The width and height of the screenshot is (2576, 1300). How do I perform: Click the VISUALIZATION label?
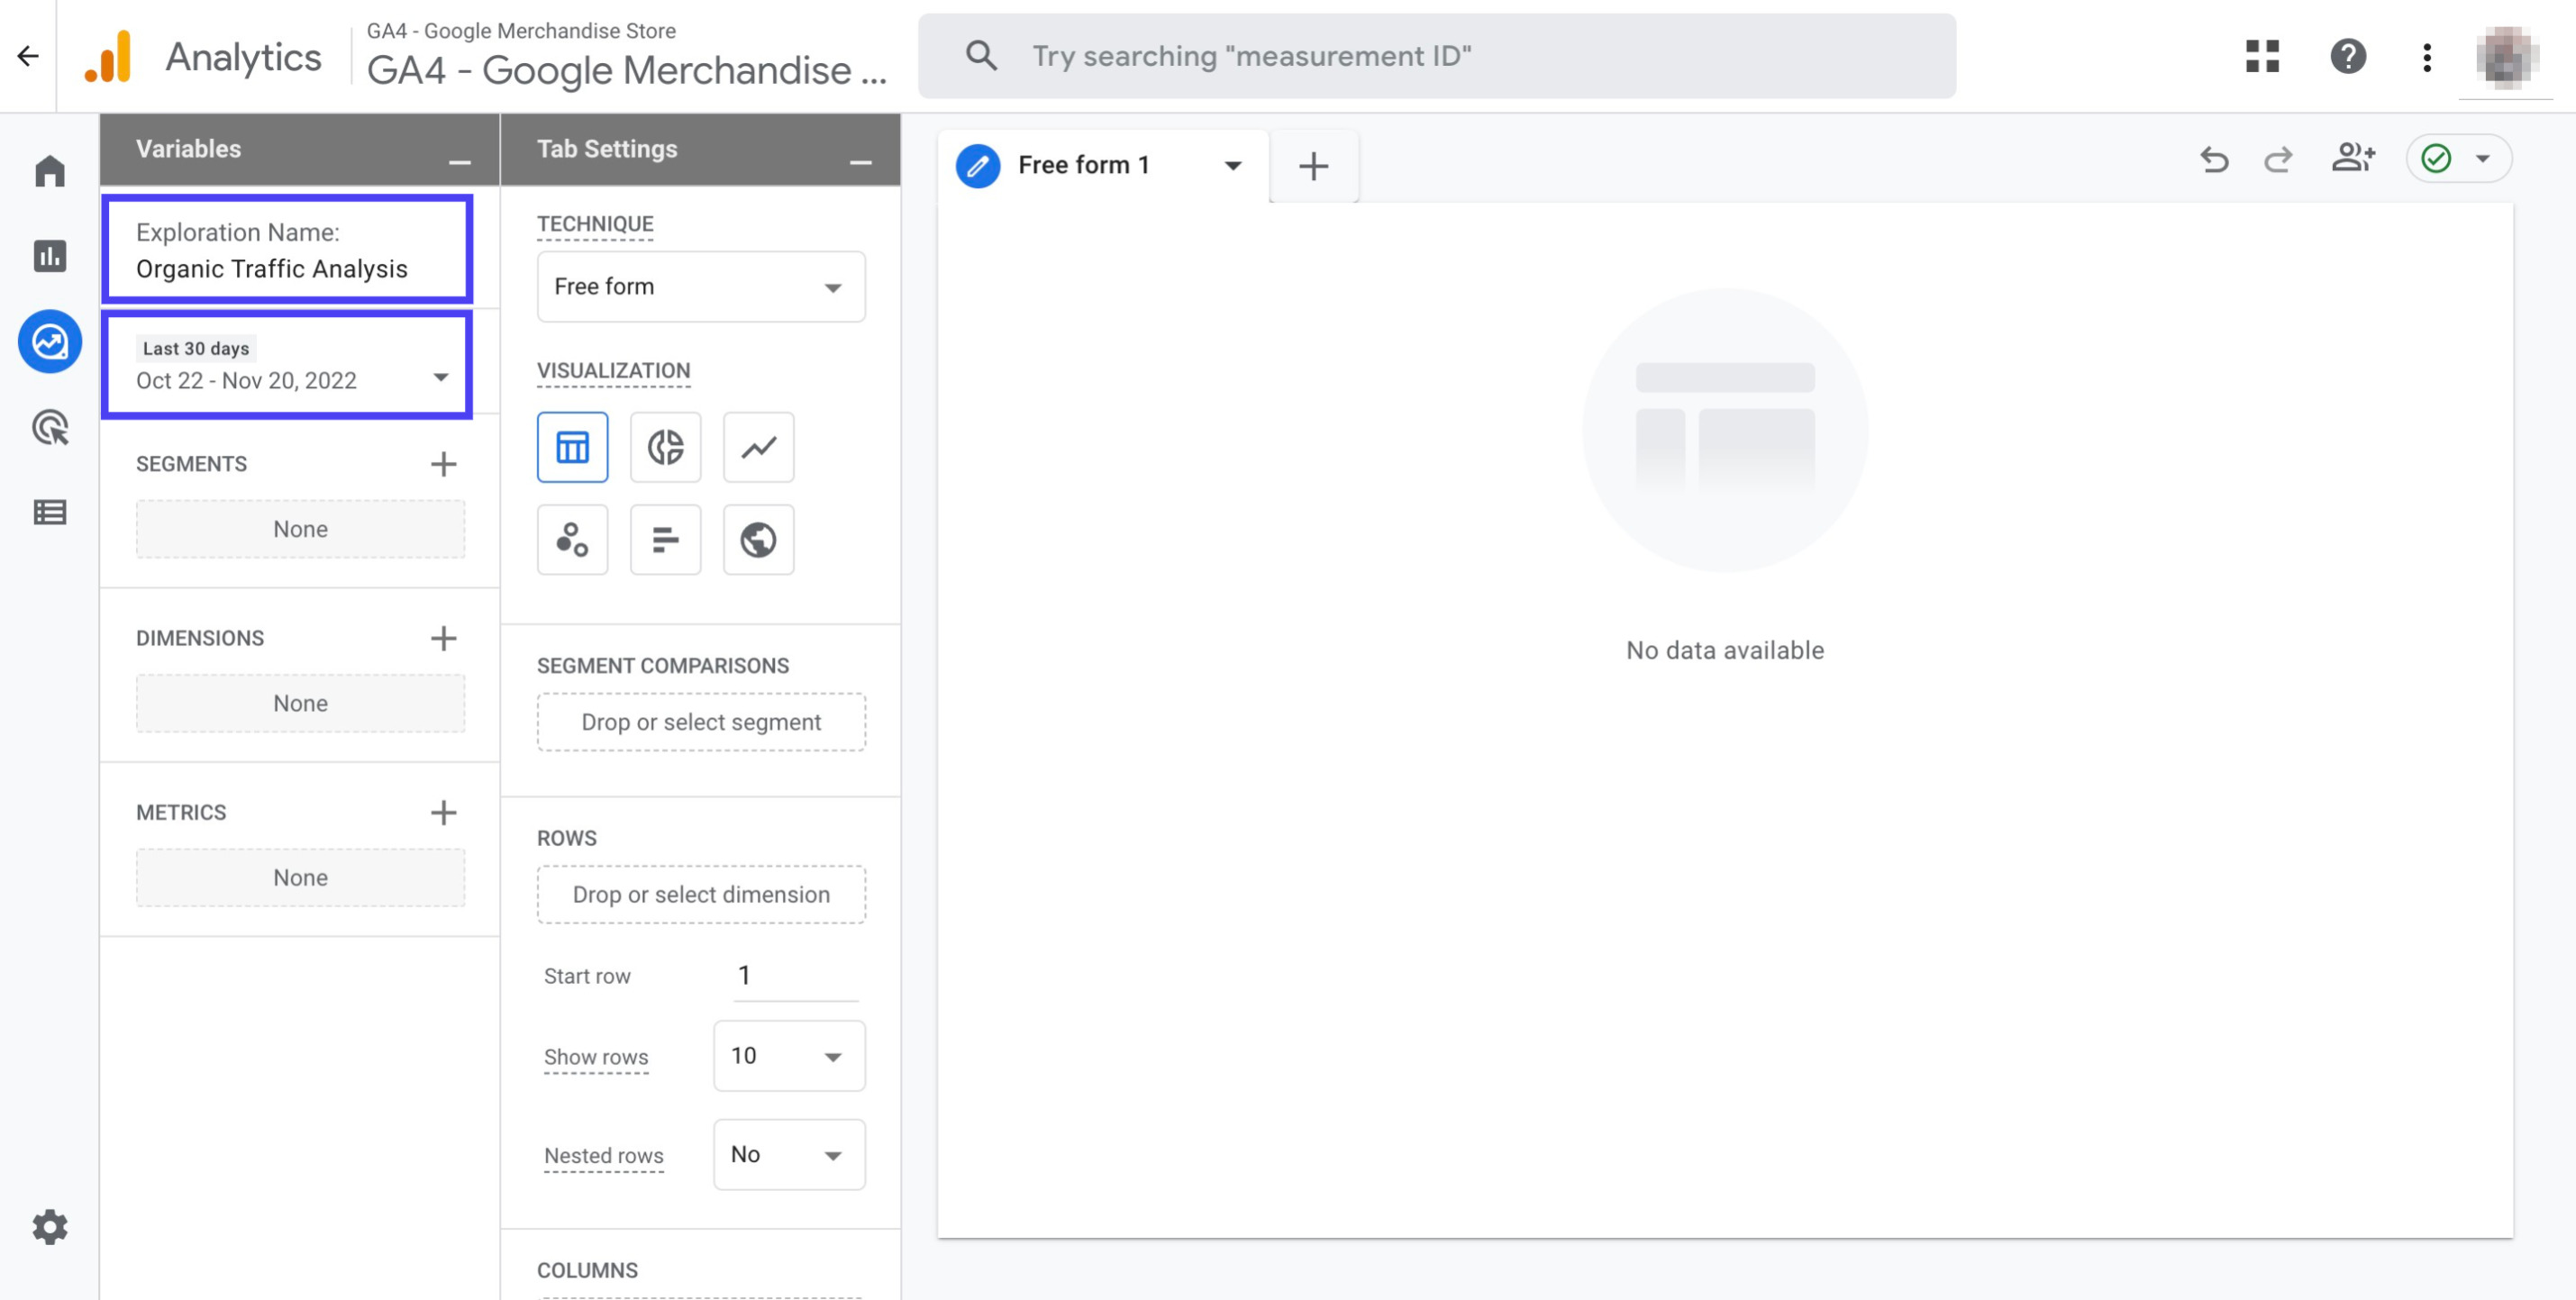pyautogui.click(x=613, y=371)
